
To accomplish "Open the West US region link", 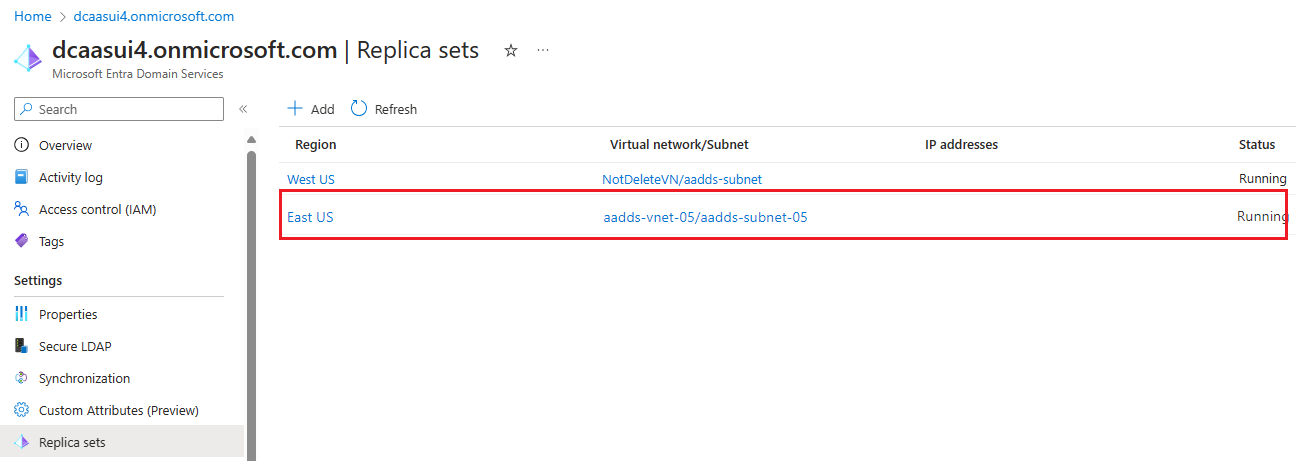I will pos(311,179).
